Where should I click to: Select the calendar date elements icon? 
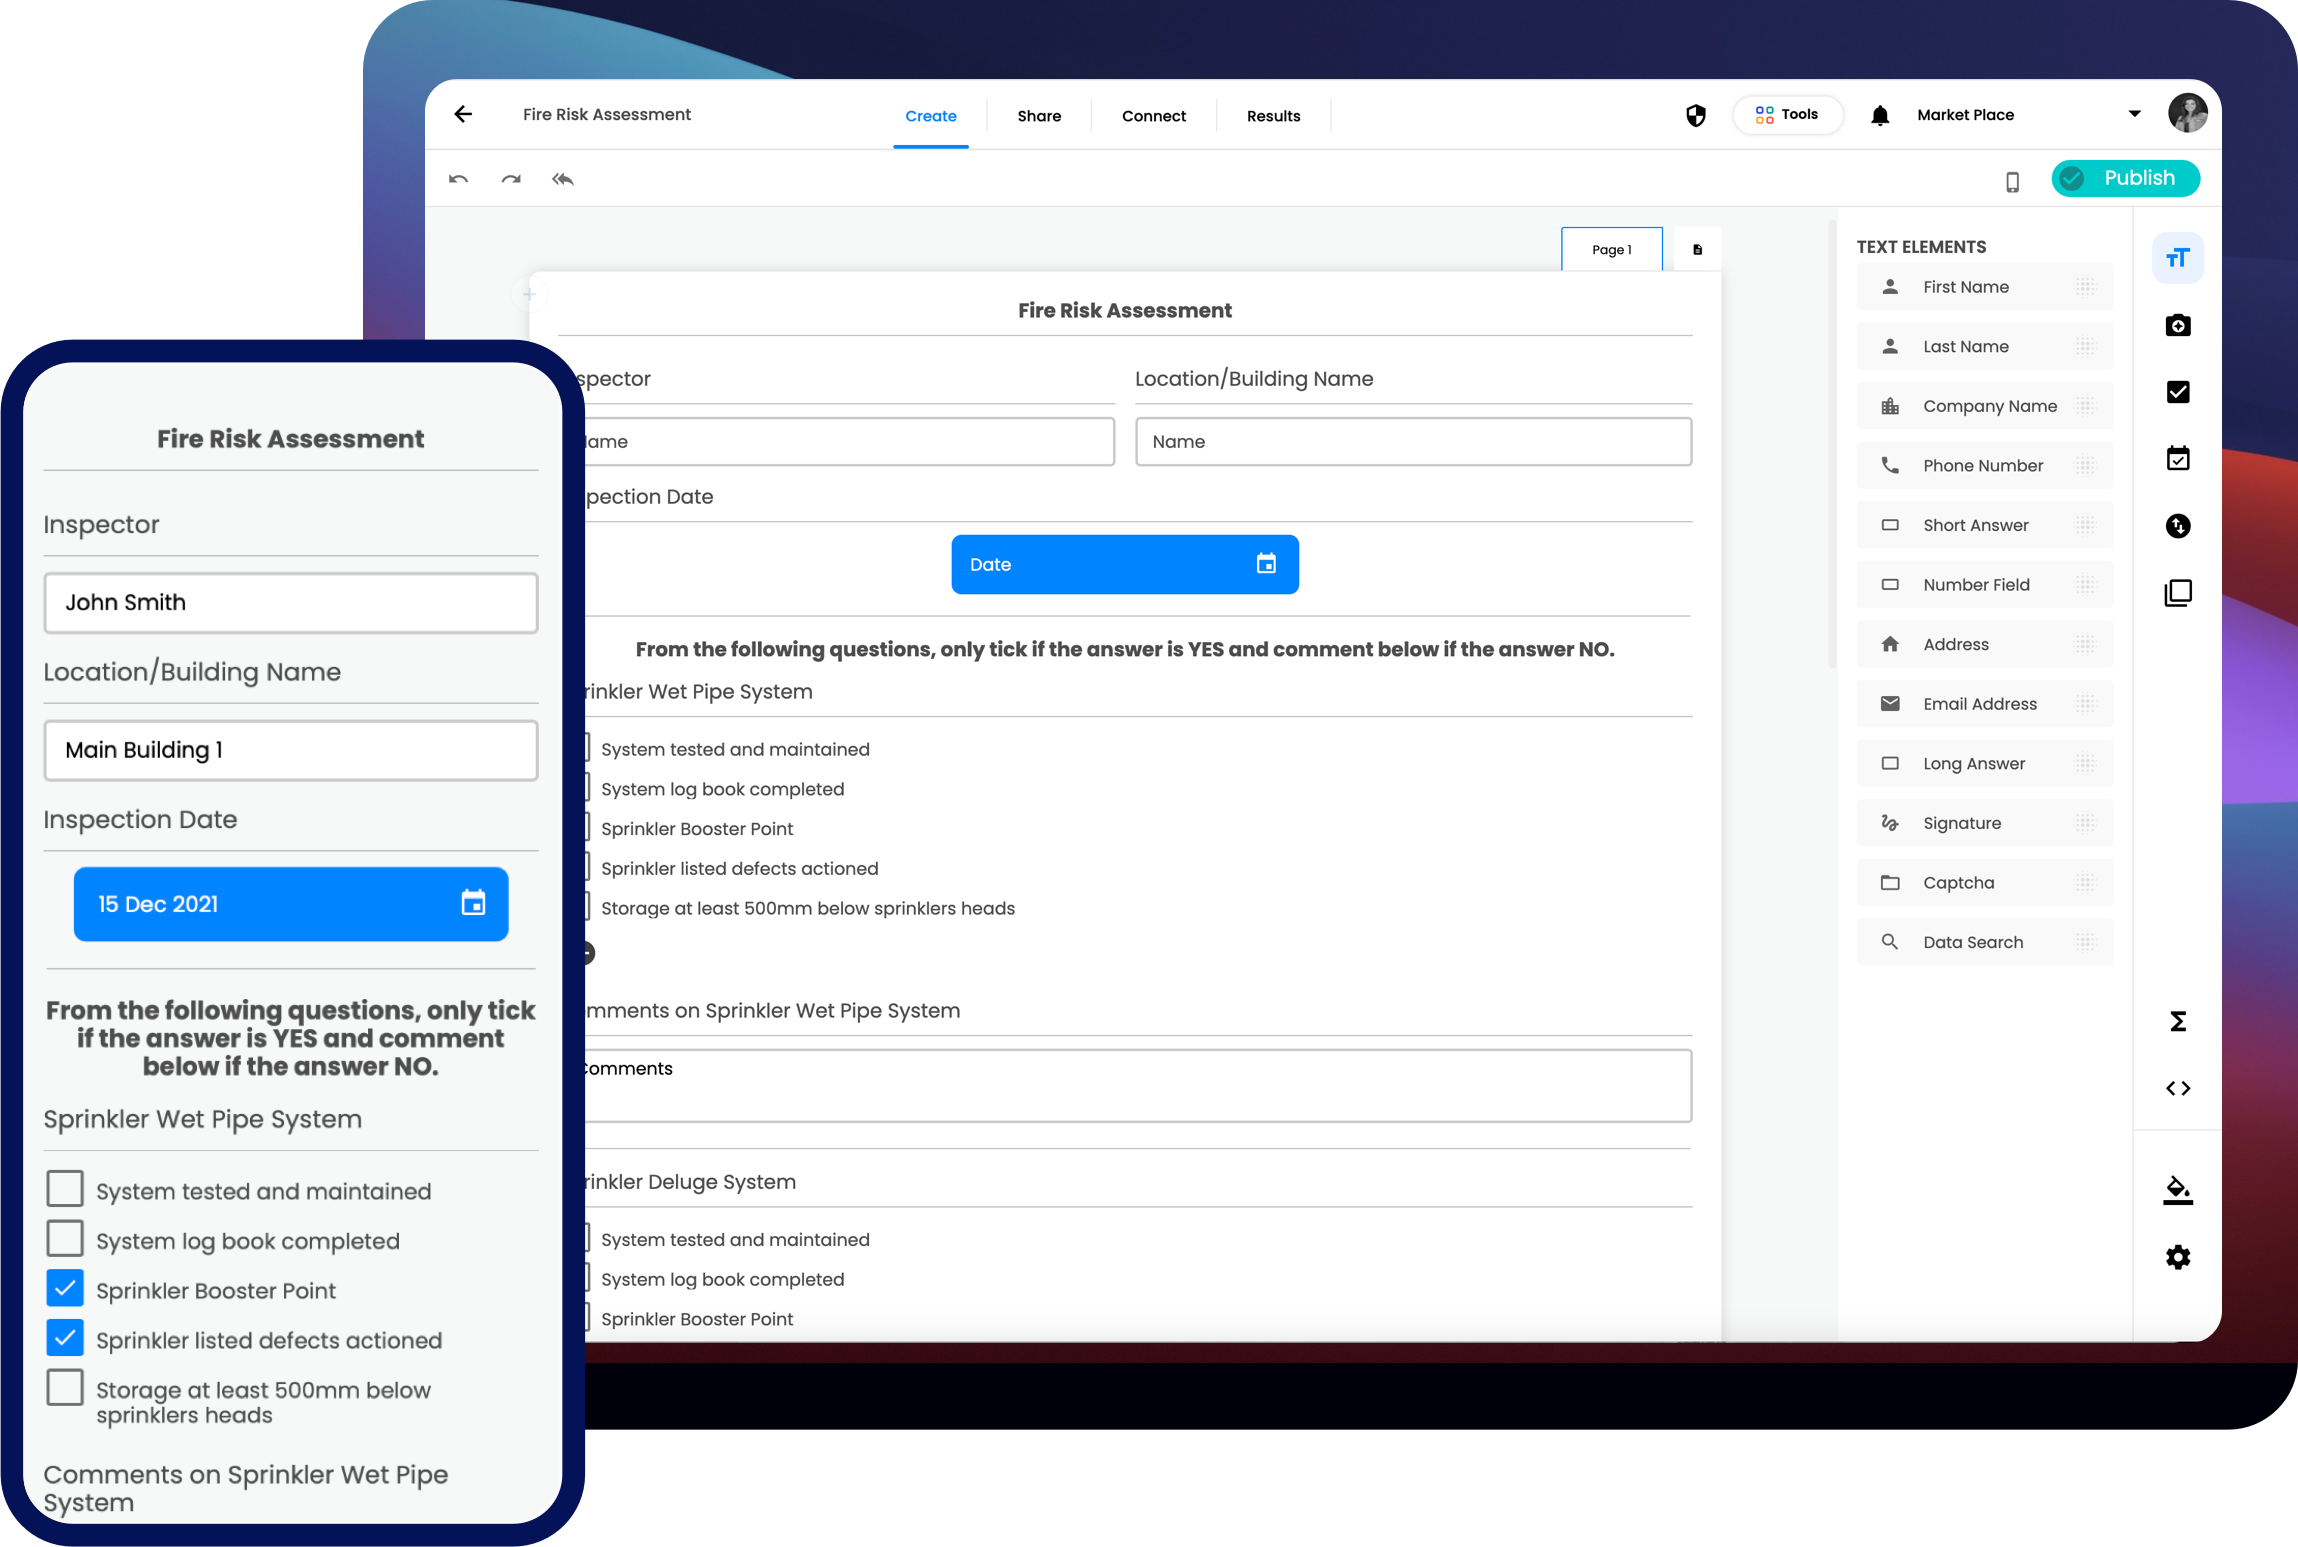(2177, 458)
